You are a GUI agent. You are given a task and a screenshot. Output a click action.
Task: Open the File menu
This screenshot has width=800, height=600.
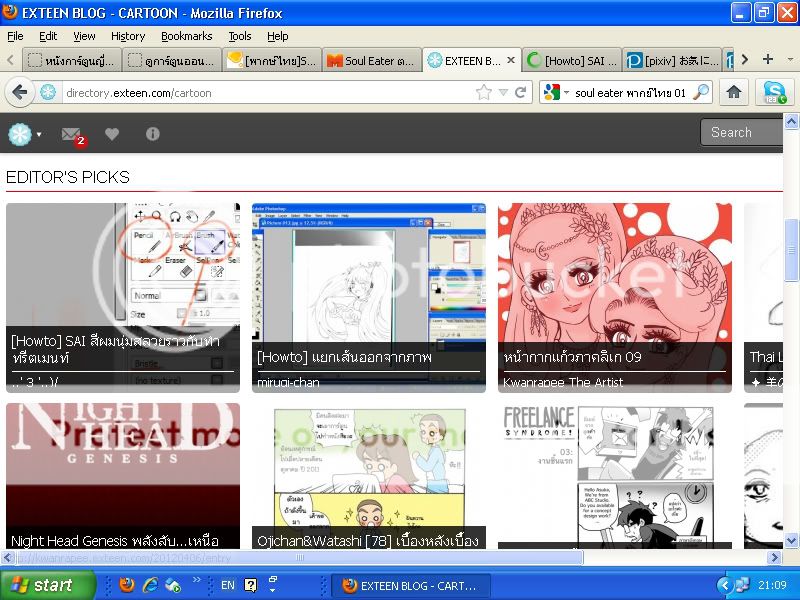coord(15,36)
